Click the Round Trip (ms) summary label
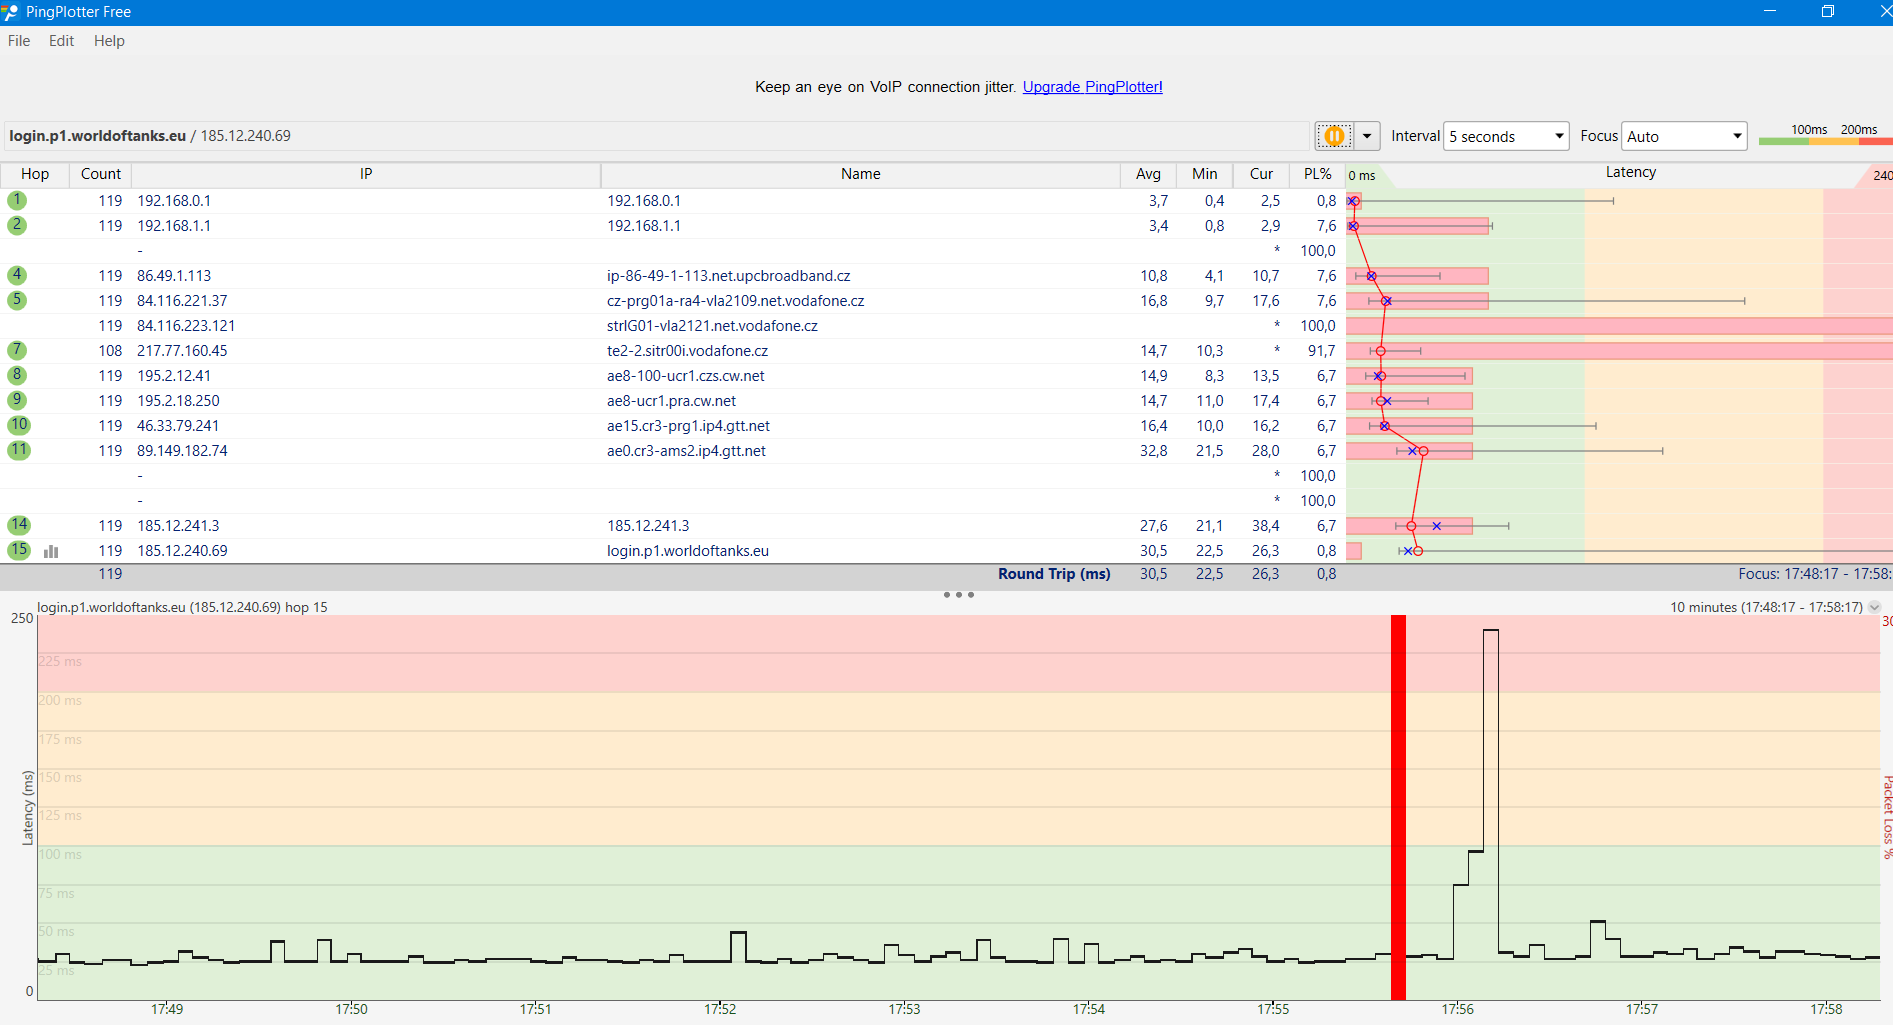 click(1054, 574)
